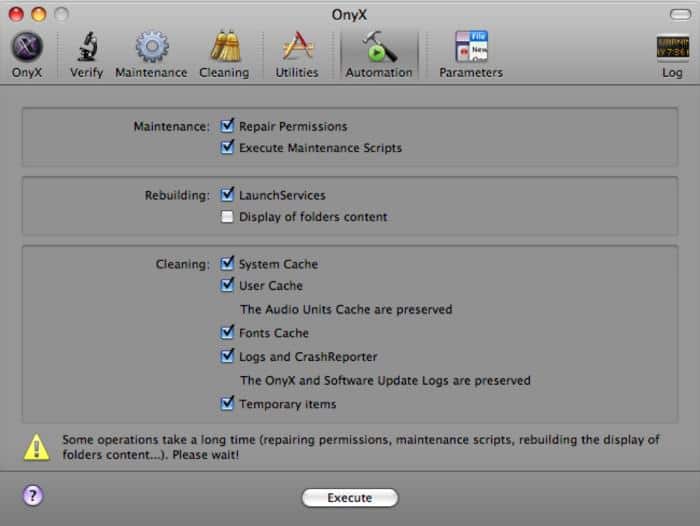Open the Utilities toolbar icon

click(297, 48)
